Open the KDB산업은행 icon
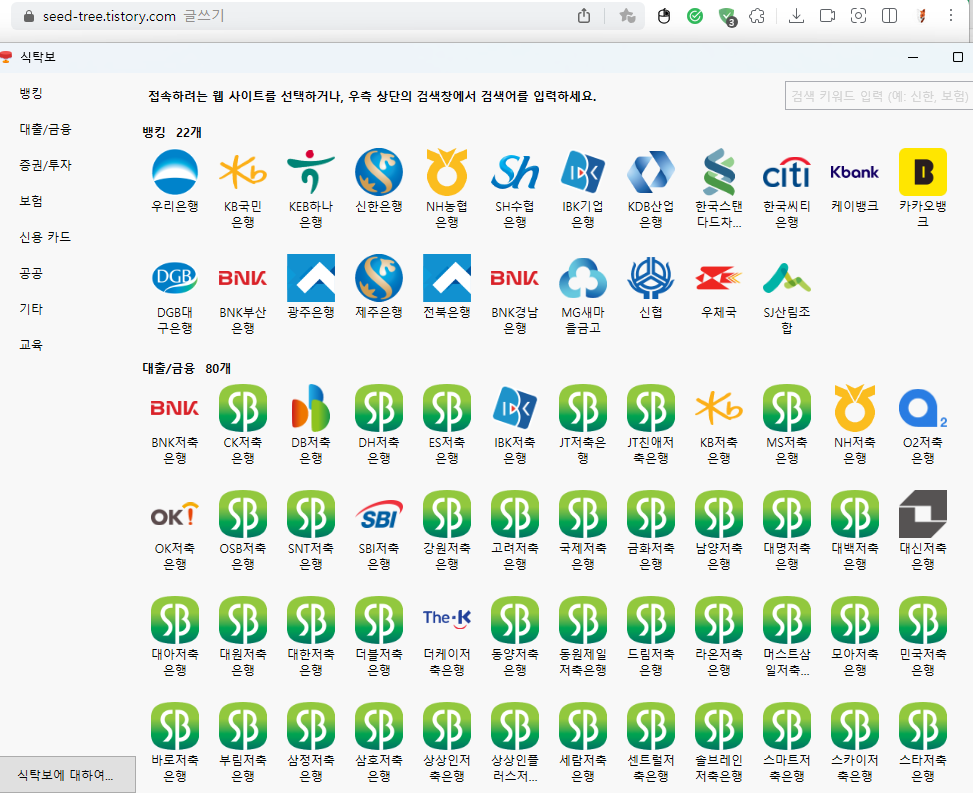973x793 pixels. pyautogui.click(x=651, y=172)
